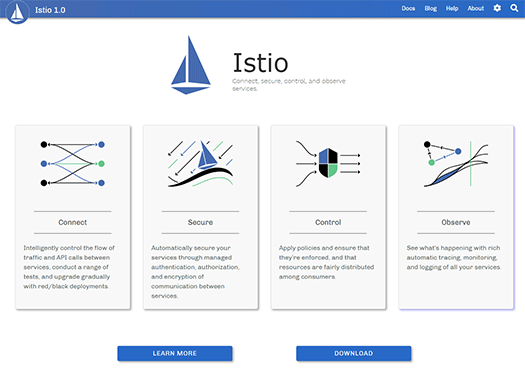Open the Docs menu item
This screenshot has width=525, height=389.
(408, 8)
